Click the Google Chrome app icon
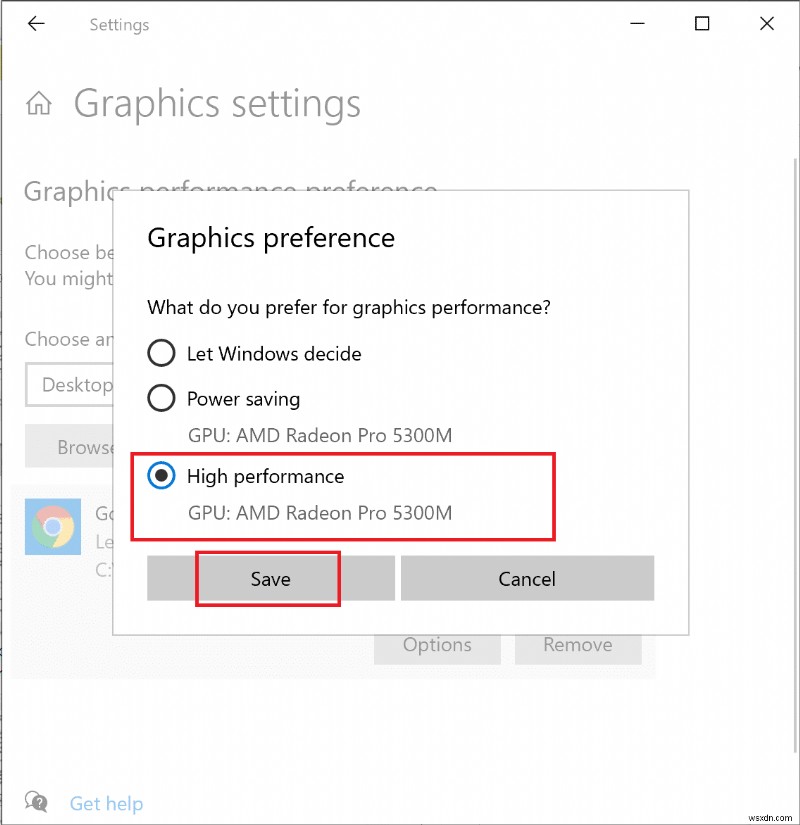The width and height of the screenshot is (800, 825). tap(52, 527)
